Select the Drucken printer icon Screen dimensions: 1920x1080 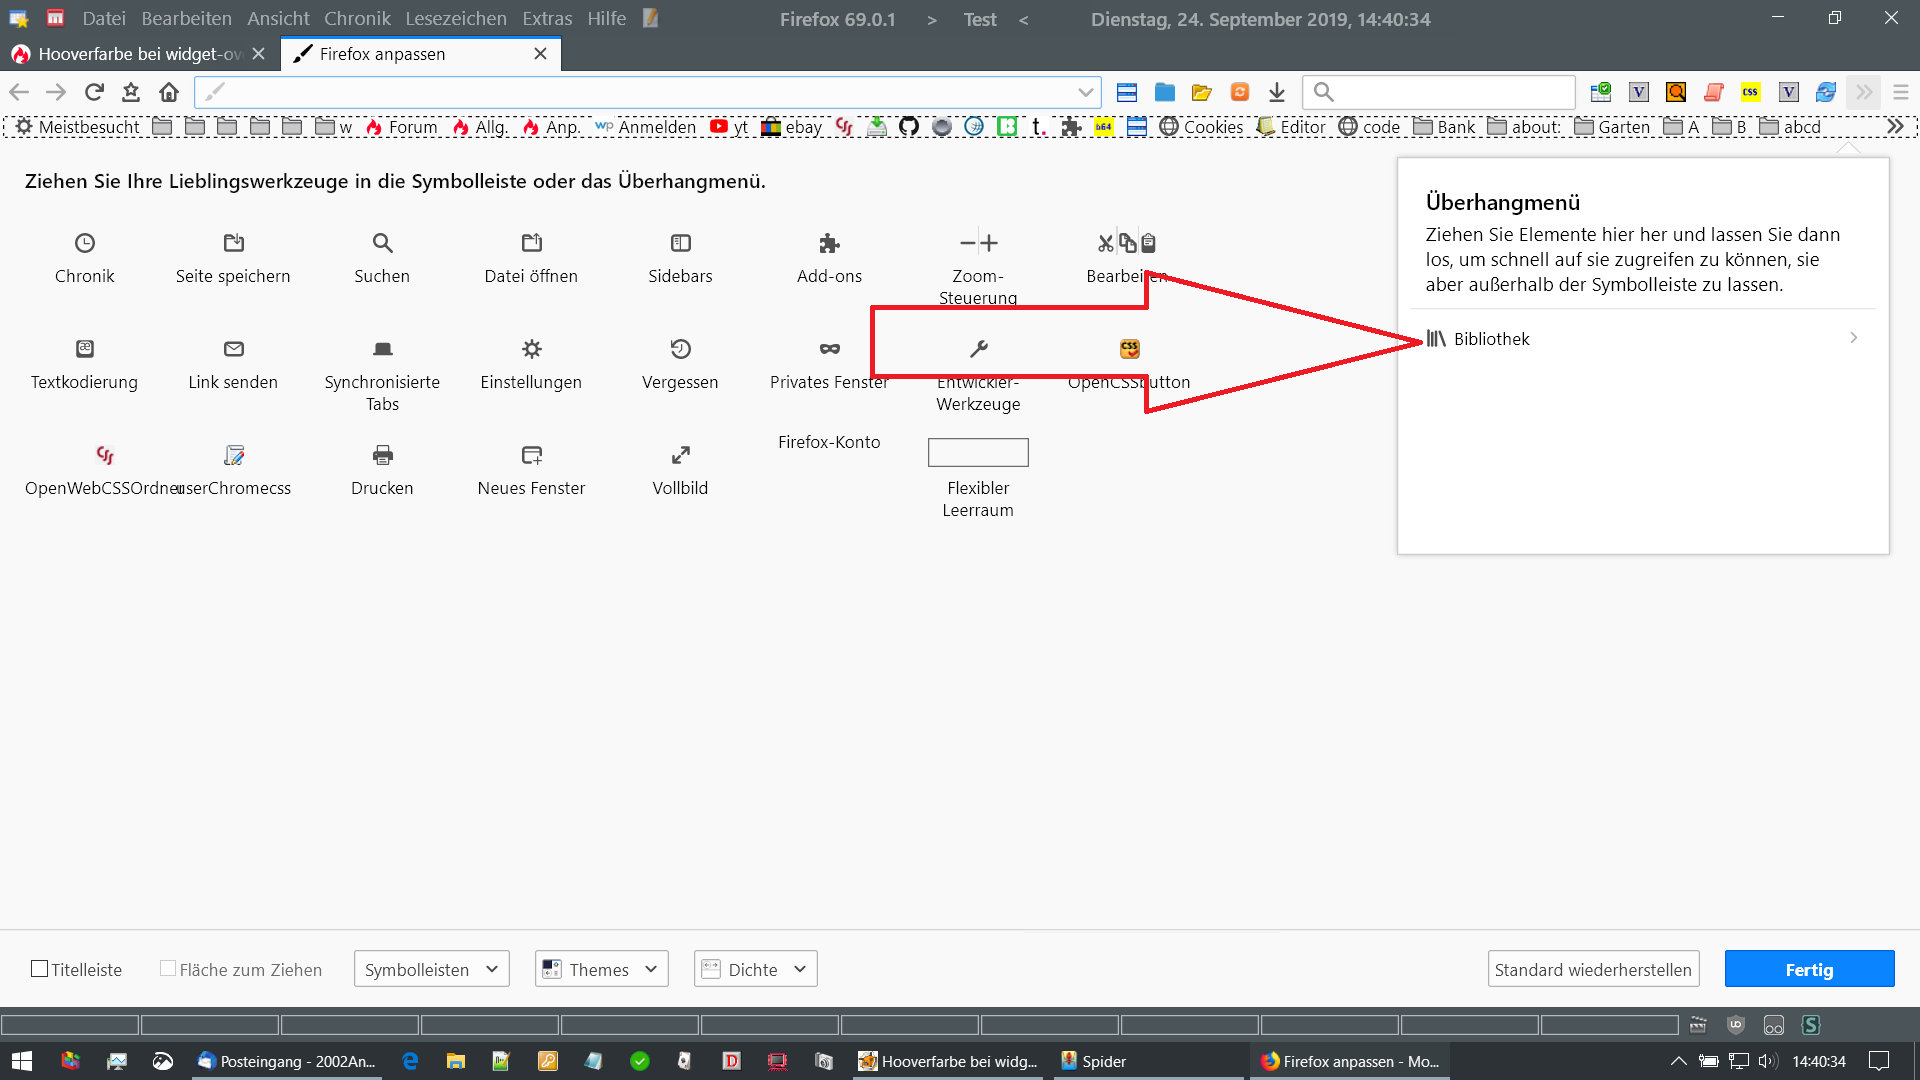point(382,455)
